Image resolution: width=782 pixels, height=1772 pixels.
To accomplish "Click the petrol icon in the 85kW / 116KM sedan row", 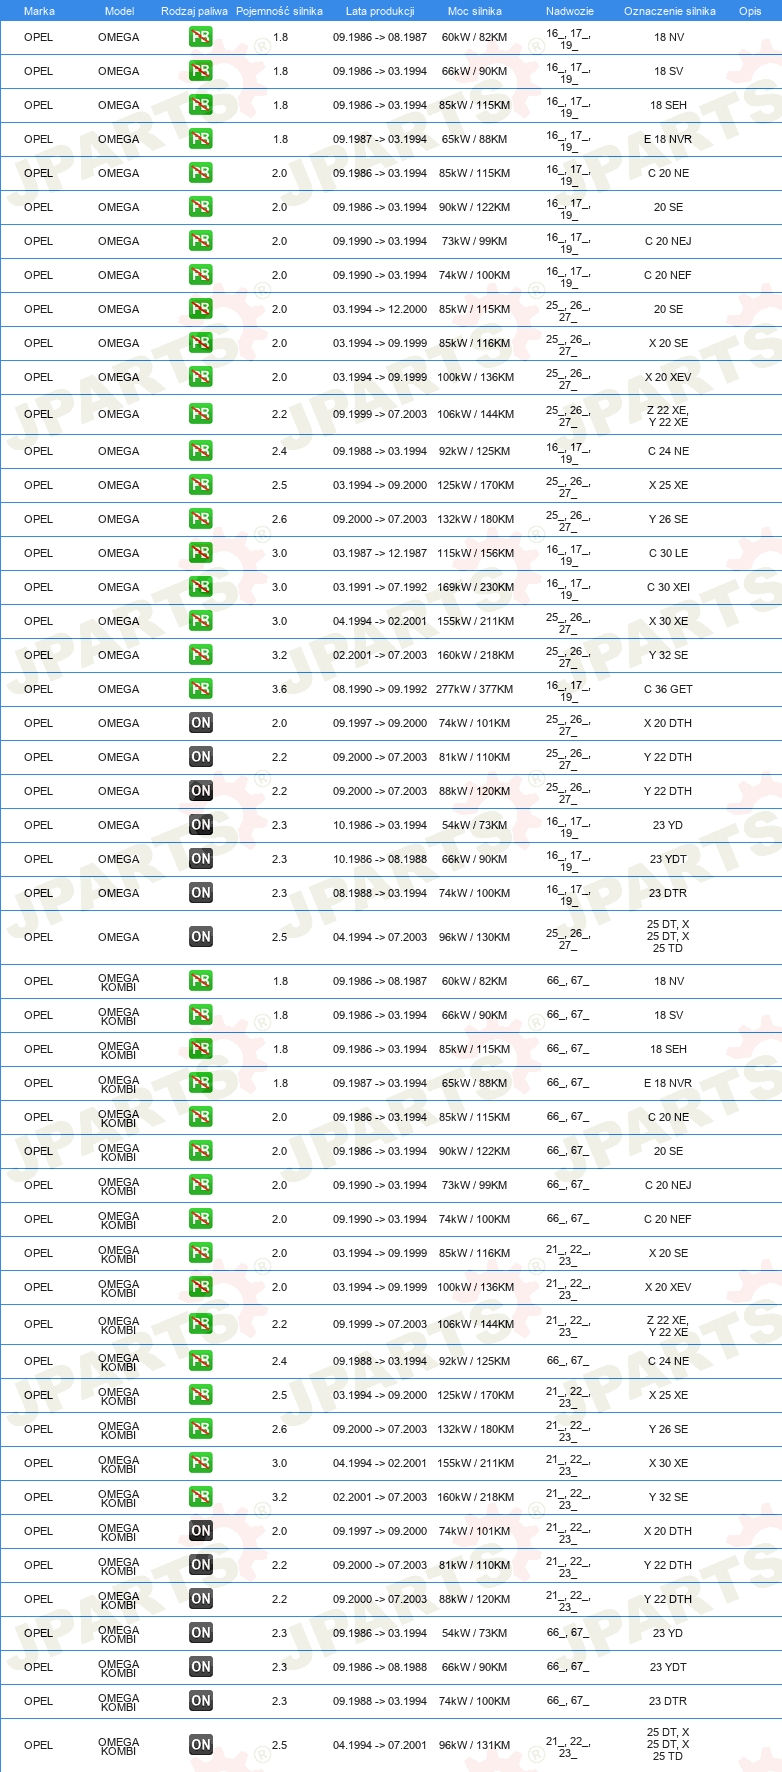I will pos(201,343).
